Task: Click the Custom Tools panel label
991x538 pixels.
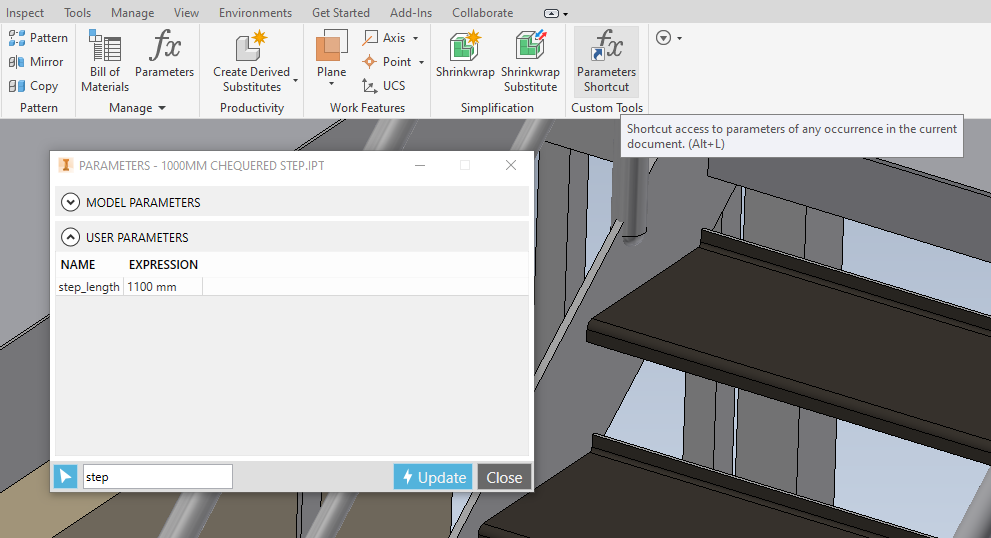Action: click(x=607, y=108)
